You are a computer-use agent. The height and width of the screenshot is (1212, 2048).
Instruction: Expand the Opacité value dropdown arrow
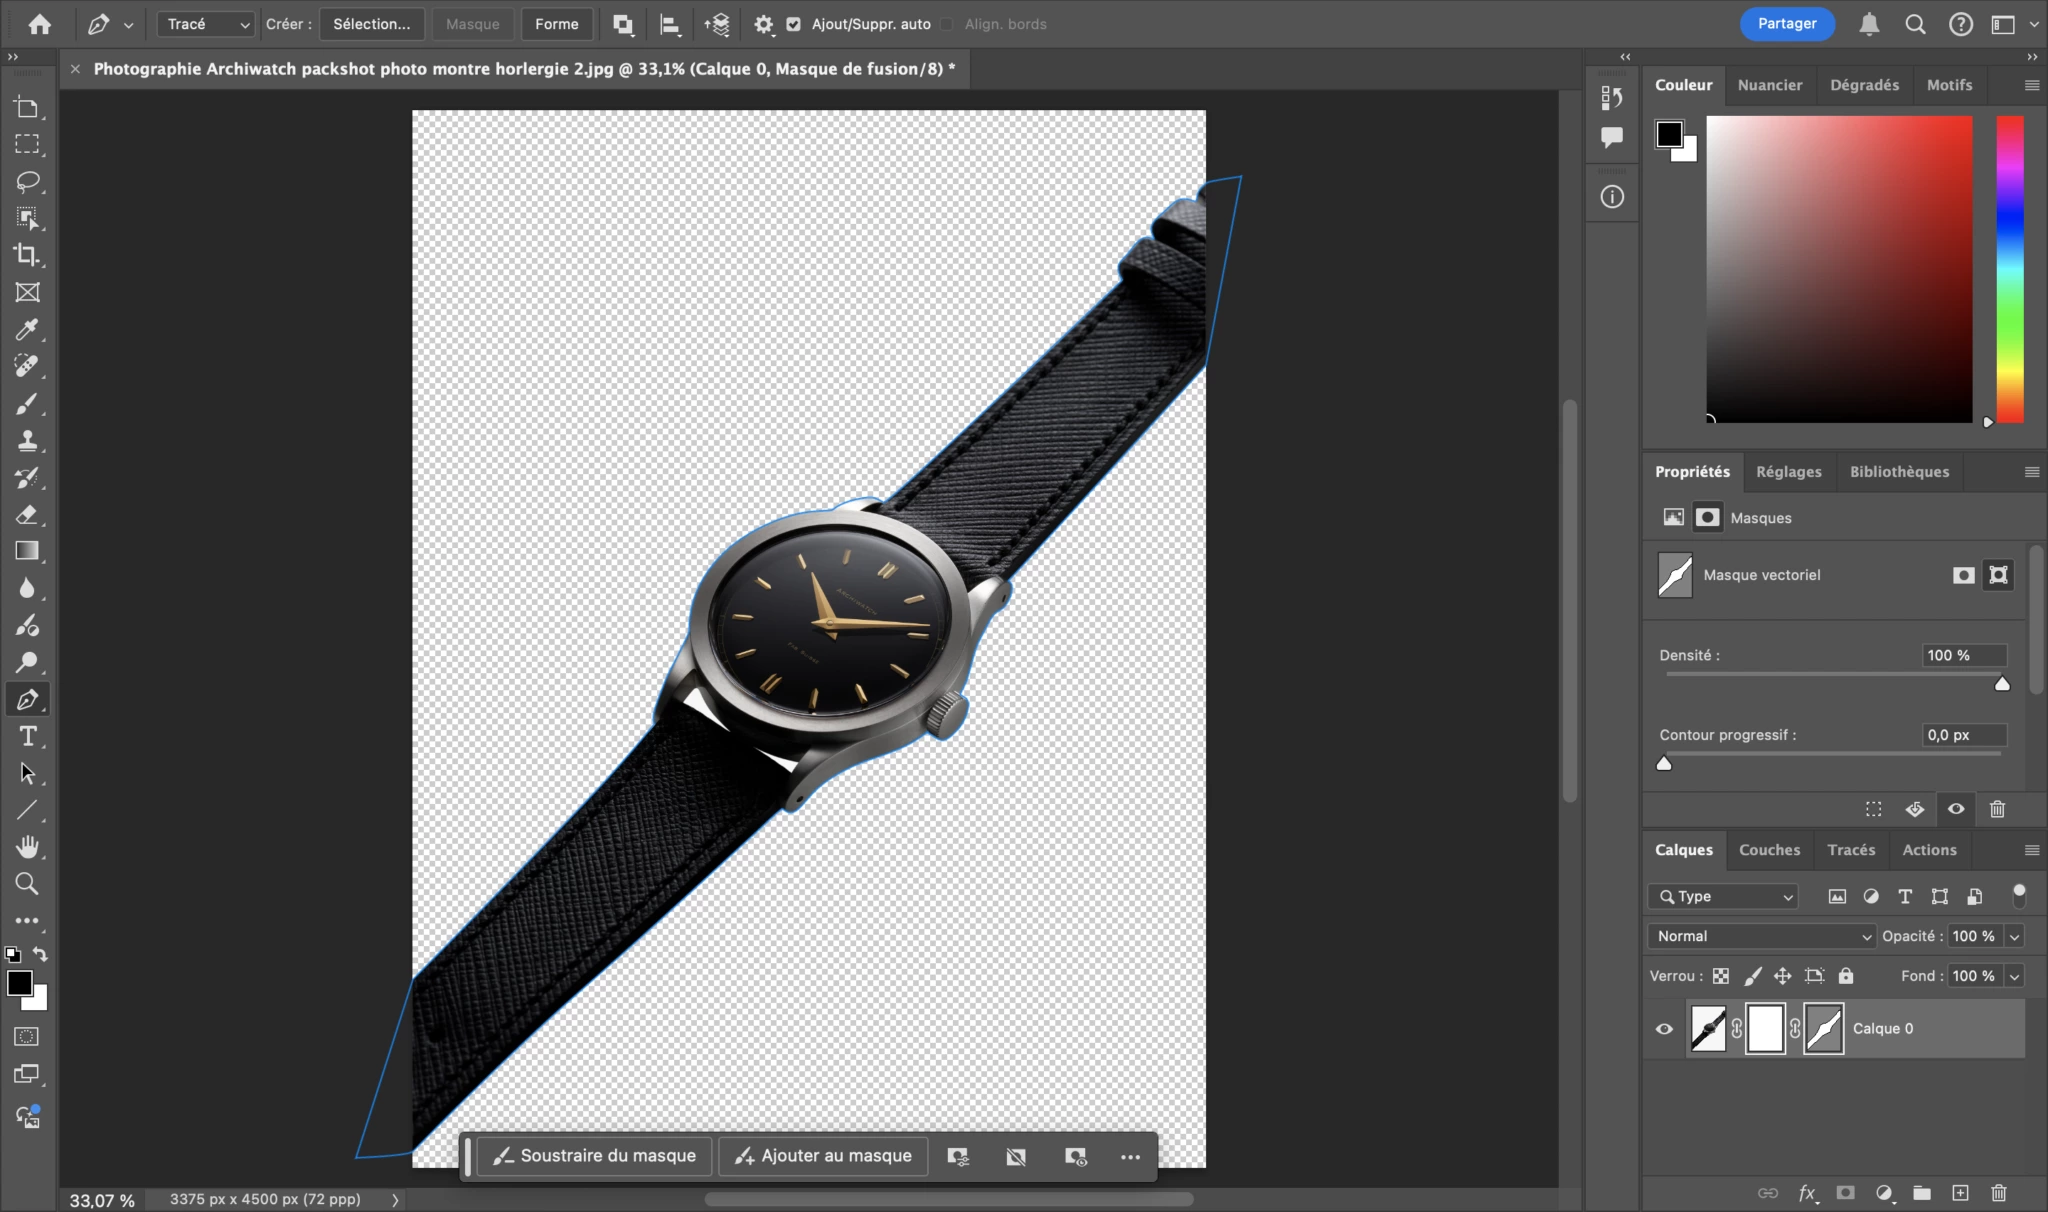(x=2014, y=936)
